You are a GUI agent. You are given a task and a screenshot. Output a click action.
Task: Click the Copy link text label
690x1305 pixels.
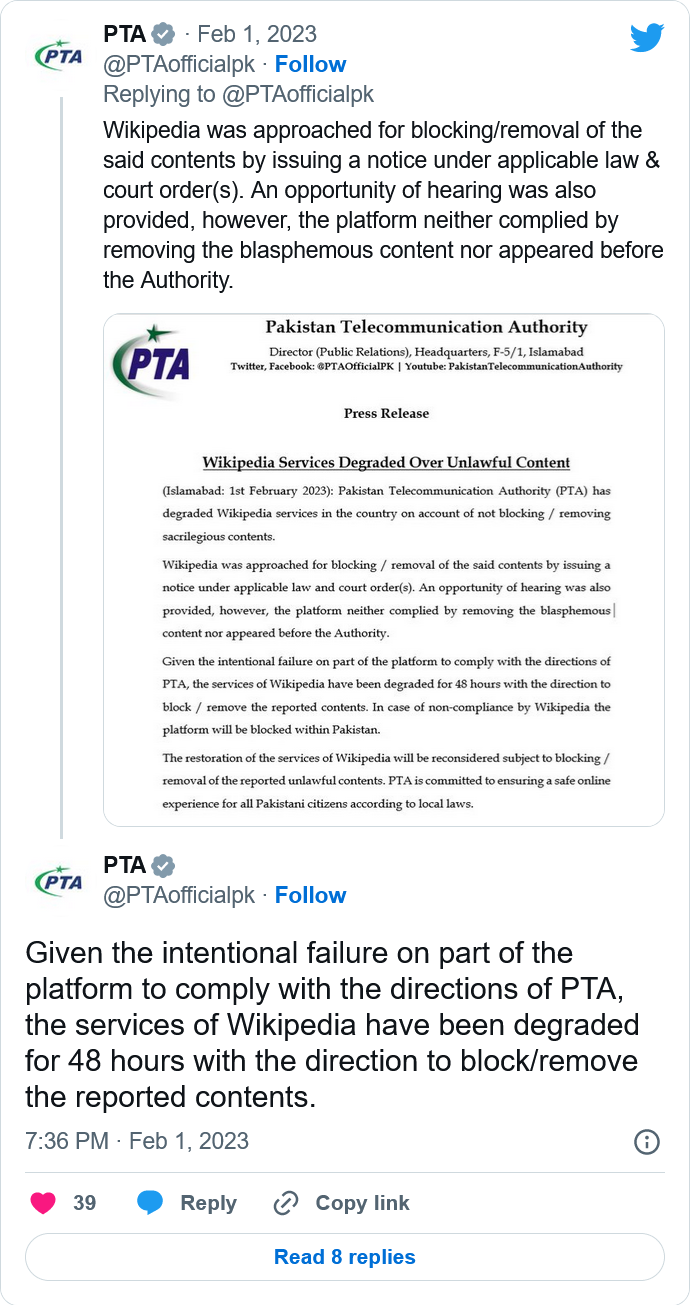362,1203
